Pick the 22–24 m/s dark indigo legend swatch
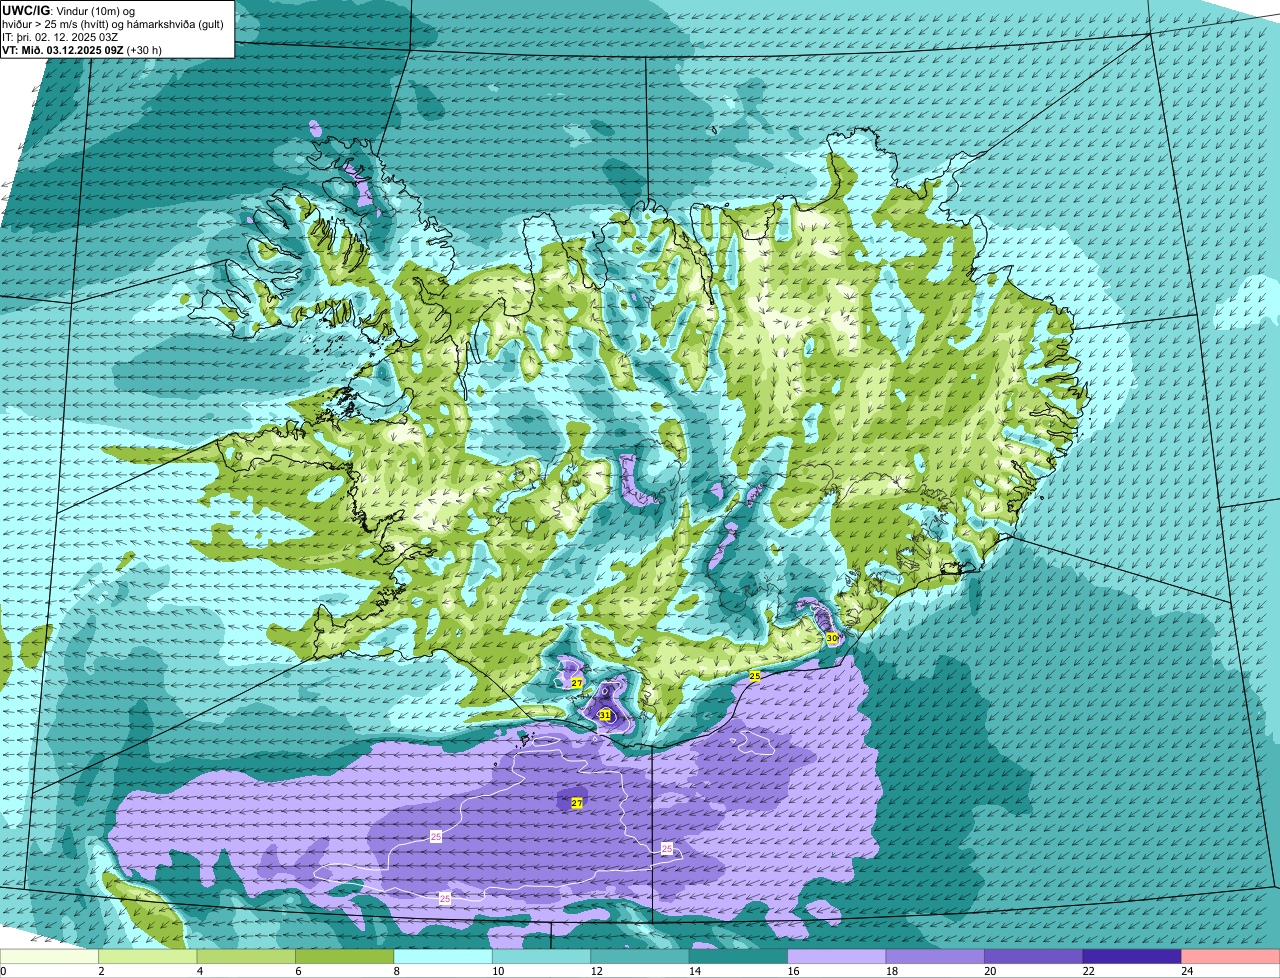The width and height of the screenshot is (1280, 978). pyautogui.click(x=1133, y=956)
